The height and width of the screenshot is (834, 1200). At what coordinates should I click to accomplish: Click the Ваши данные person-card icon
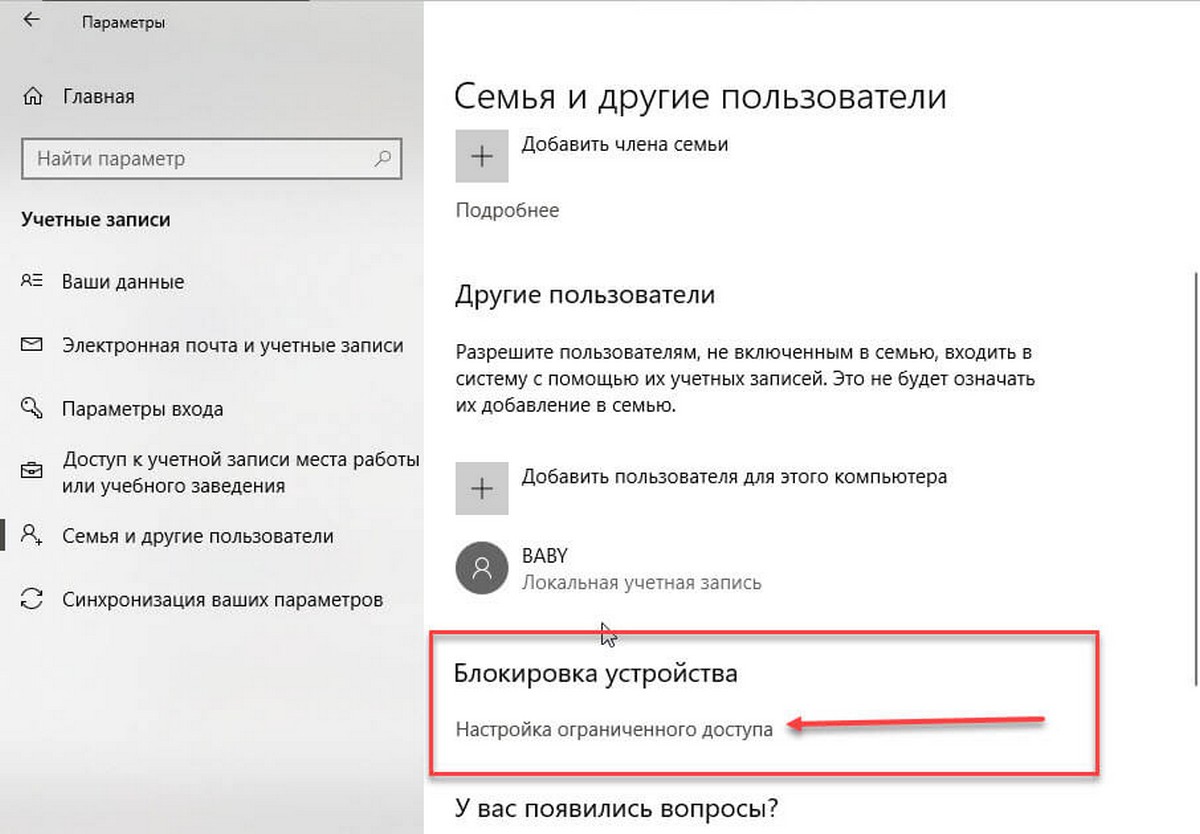32,281
